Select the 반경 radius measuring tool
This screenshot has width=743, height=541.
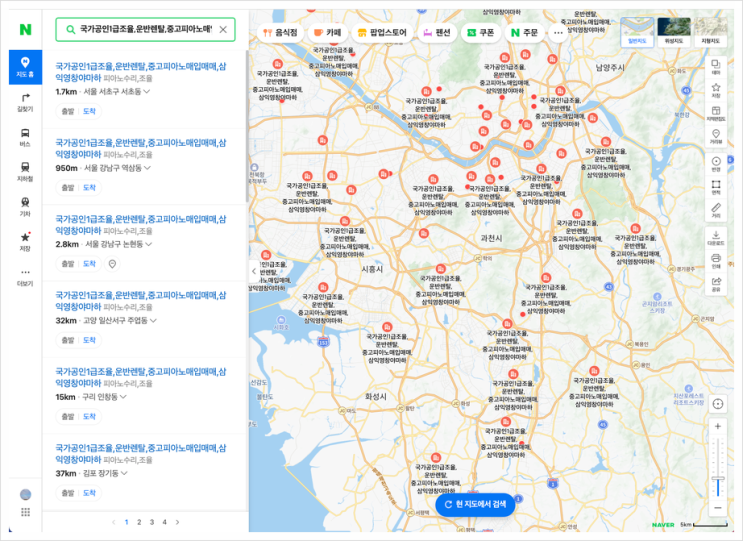[716, 164]
